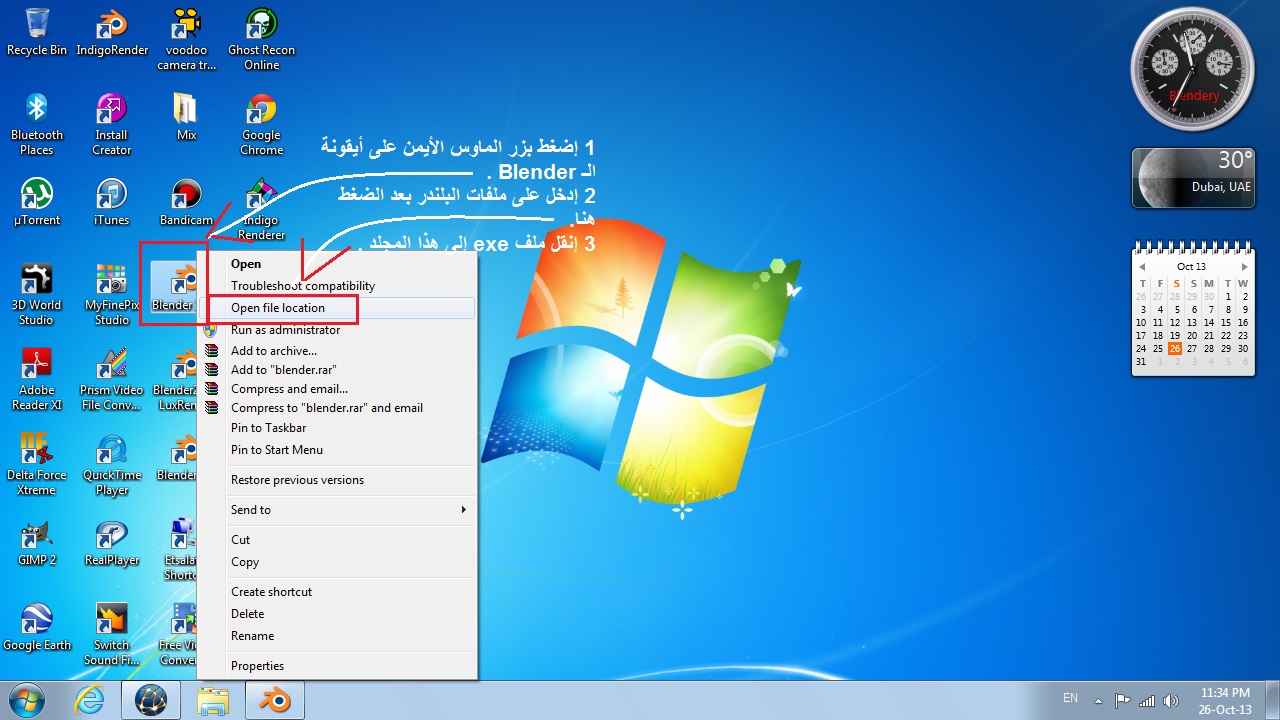1280x720 pixels.
Task: Select the Bluetooth Places icon
Action: (37, 124)
